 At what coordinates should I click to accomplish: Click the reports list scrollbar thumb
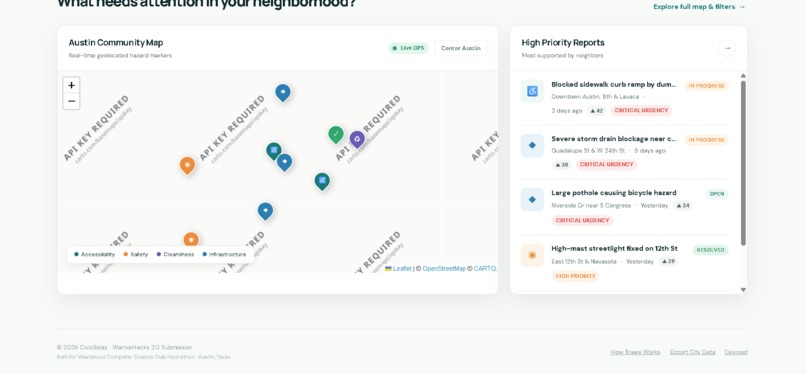pyautogui.click(x=743, y=162)
